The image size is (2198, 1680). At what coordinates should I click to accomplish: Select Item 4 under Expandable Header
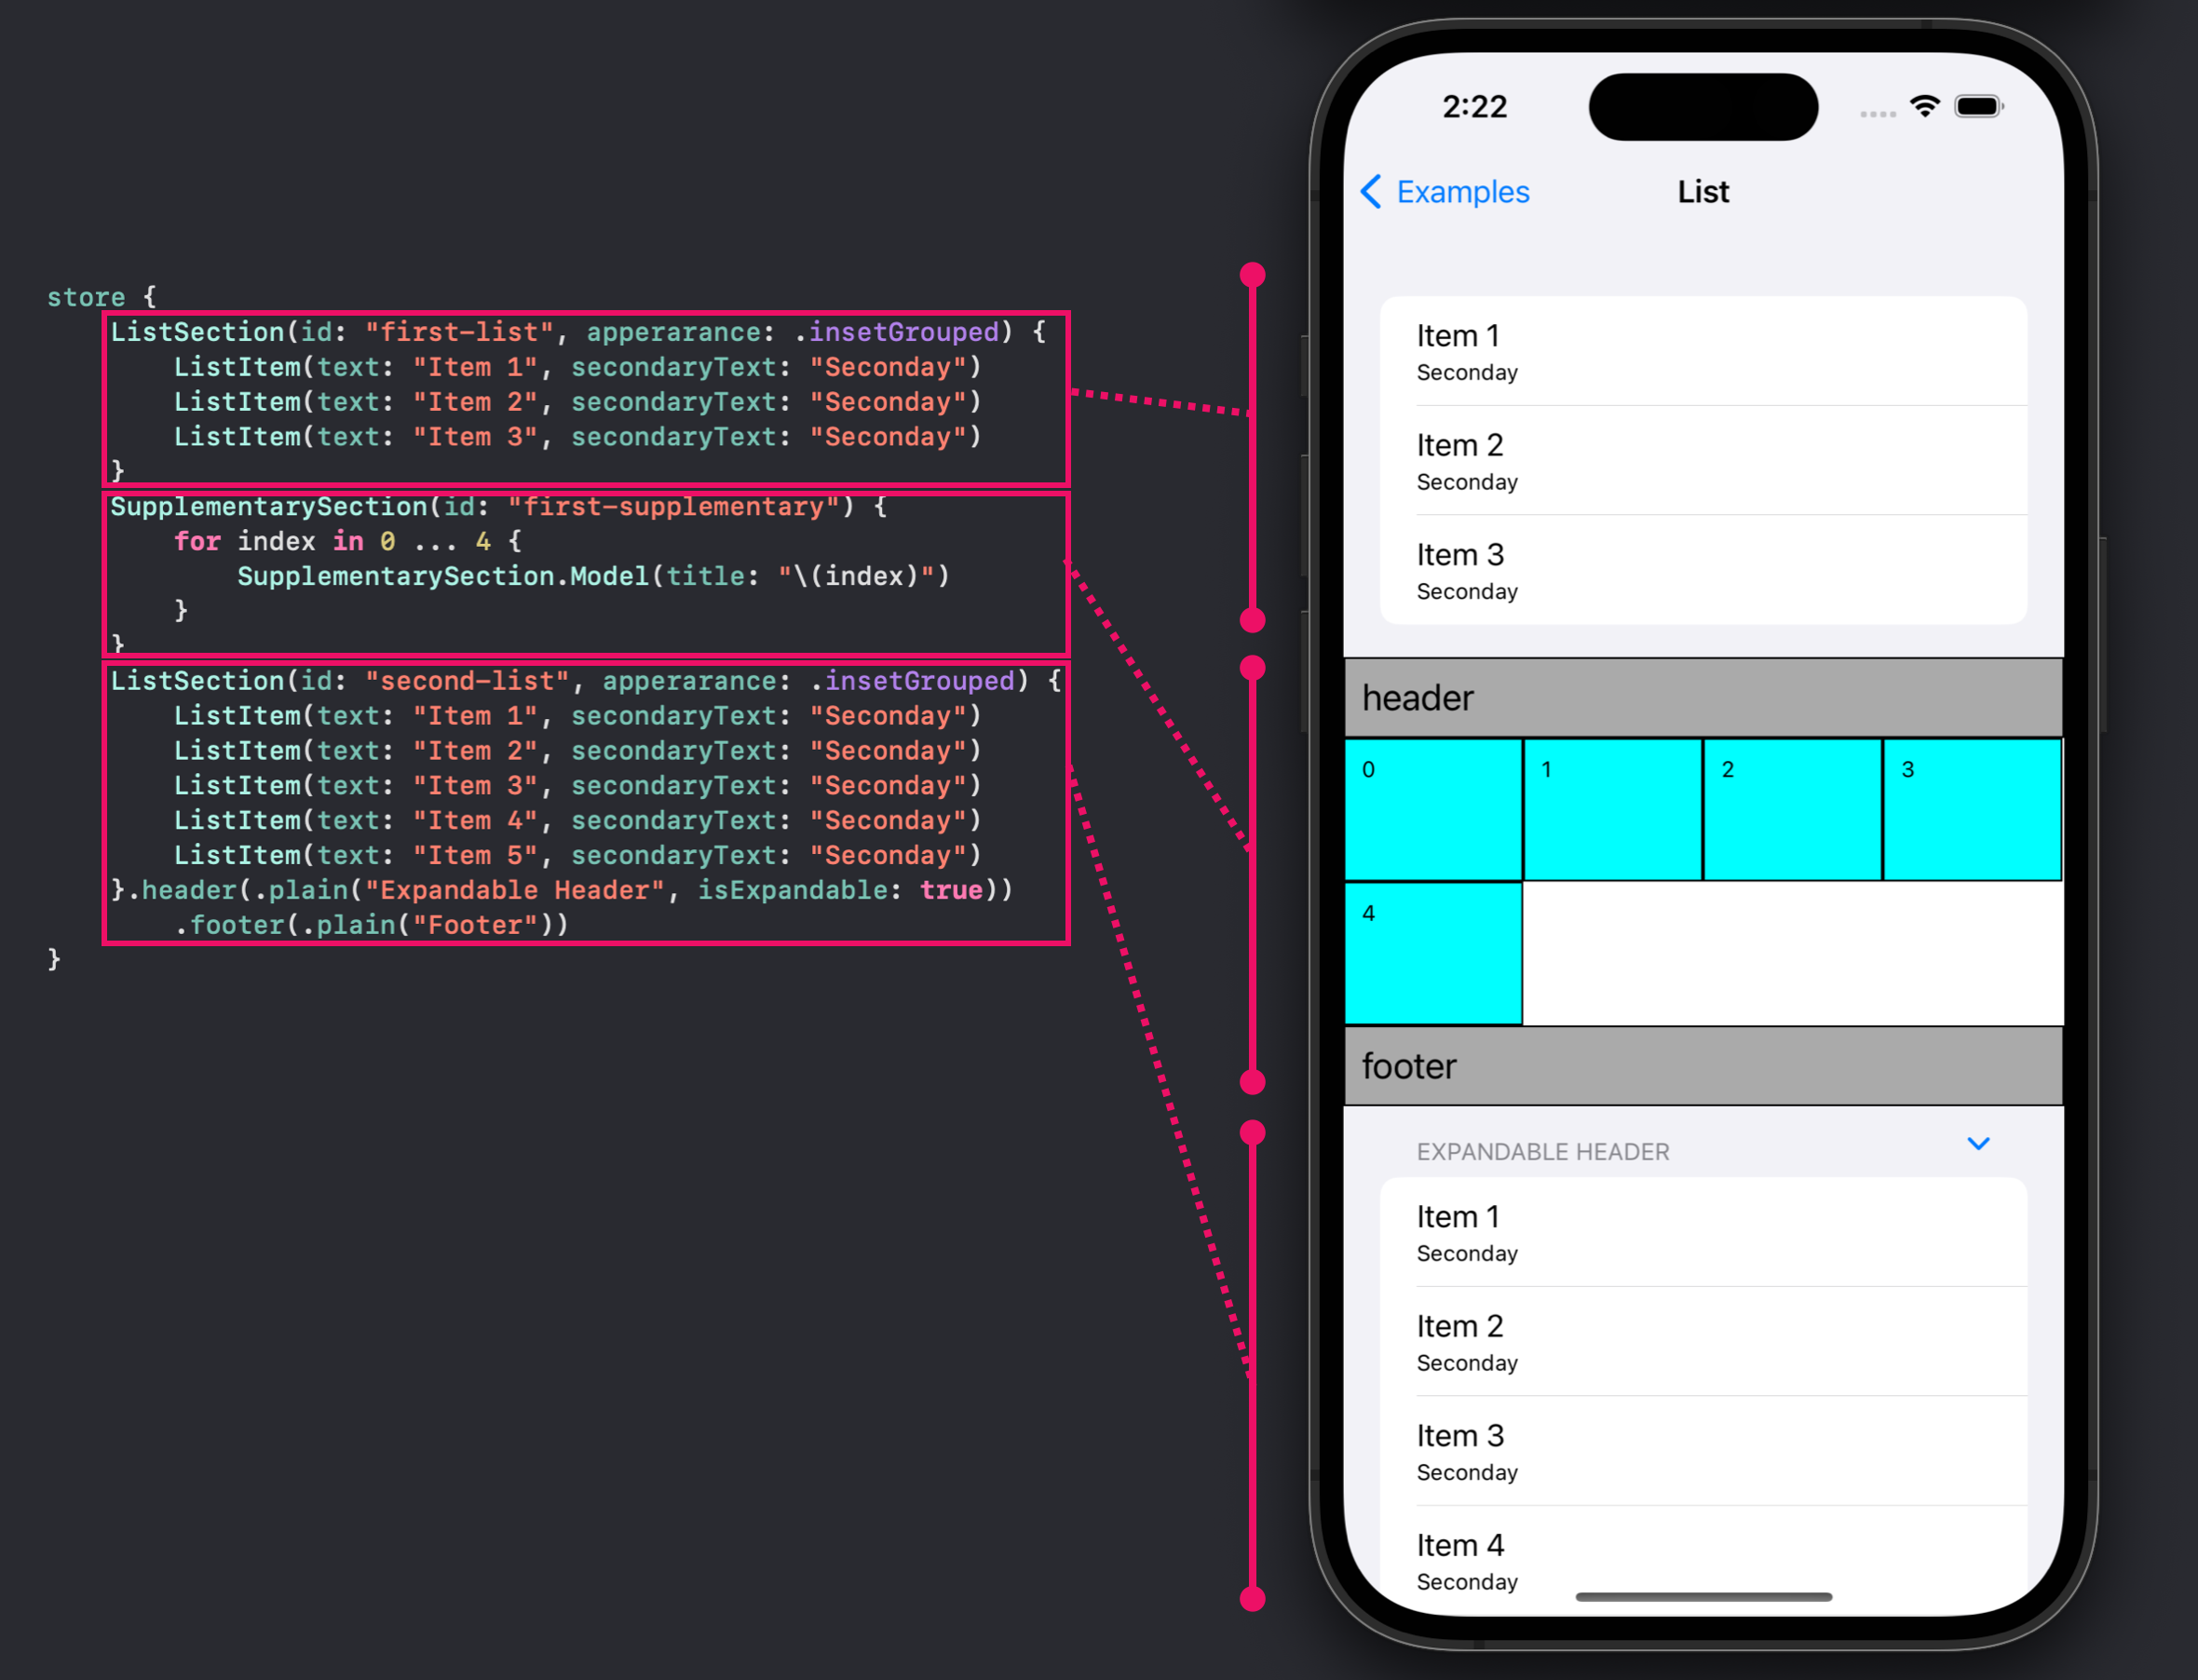(x=1703, y=1560)
